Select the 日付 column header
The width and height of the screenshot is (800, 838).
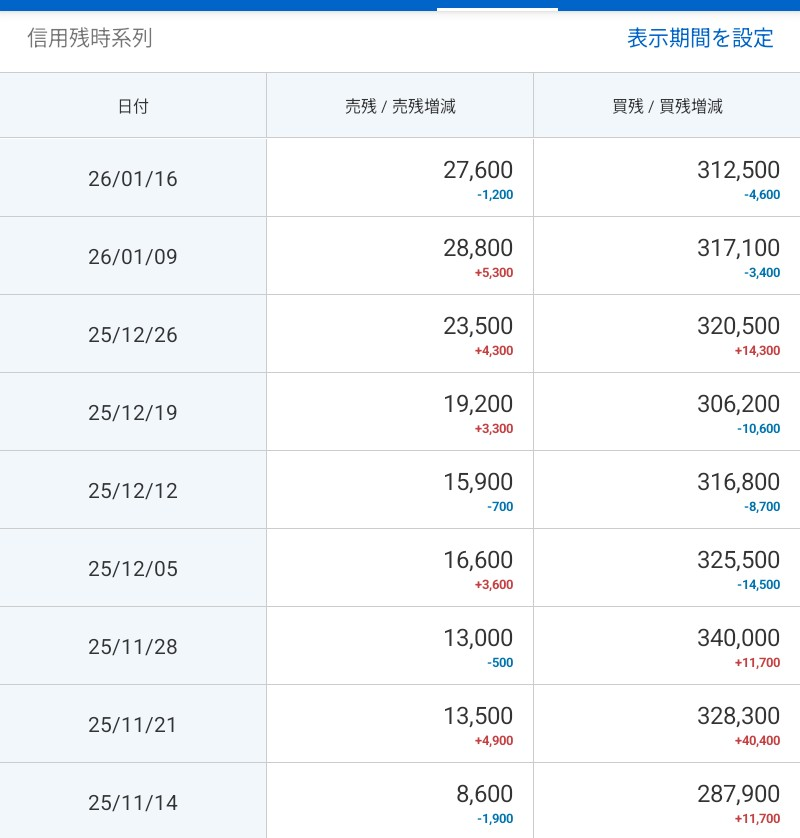133,106
